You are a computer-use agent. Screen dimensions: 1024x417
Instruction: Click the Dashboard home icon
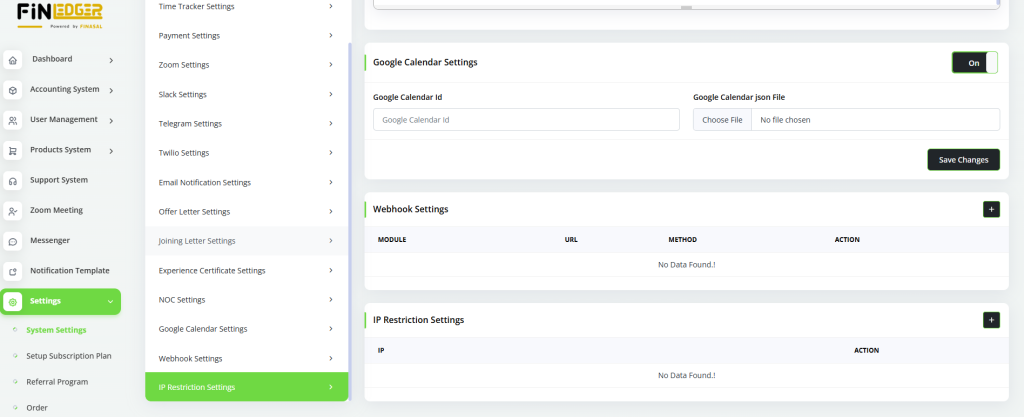point(13,60)
